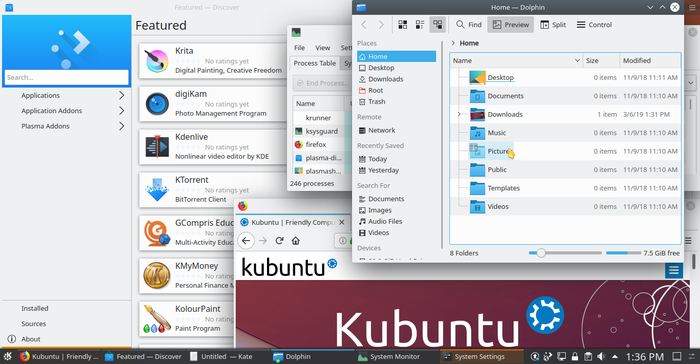Open volume control in system tray

[601, 356]
